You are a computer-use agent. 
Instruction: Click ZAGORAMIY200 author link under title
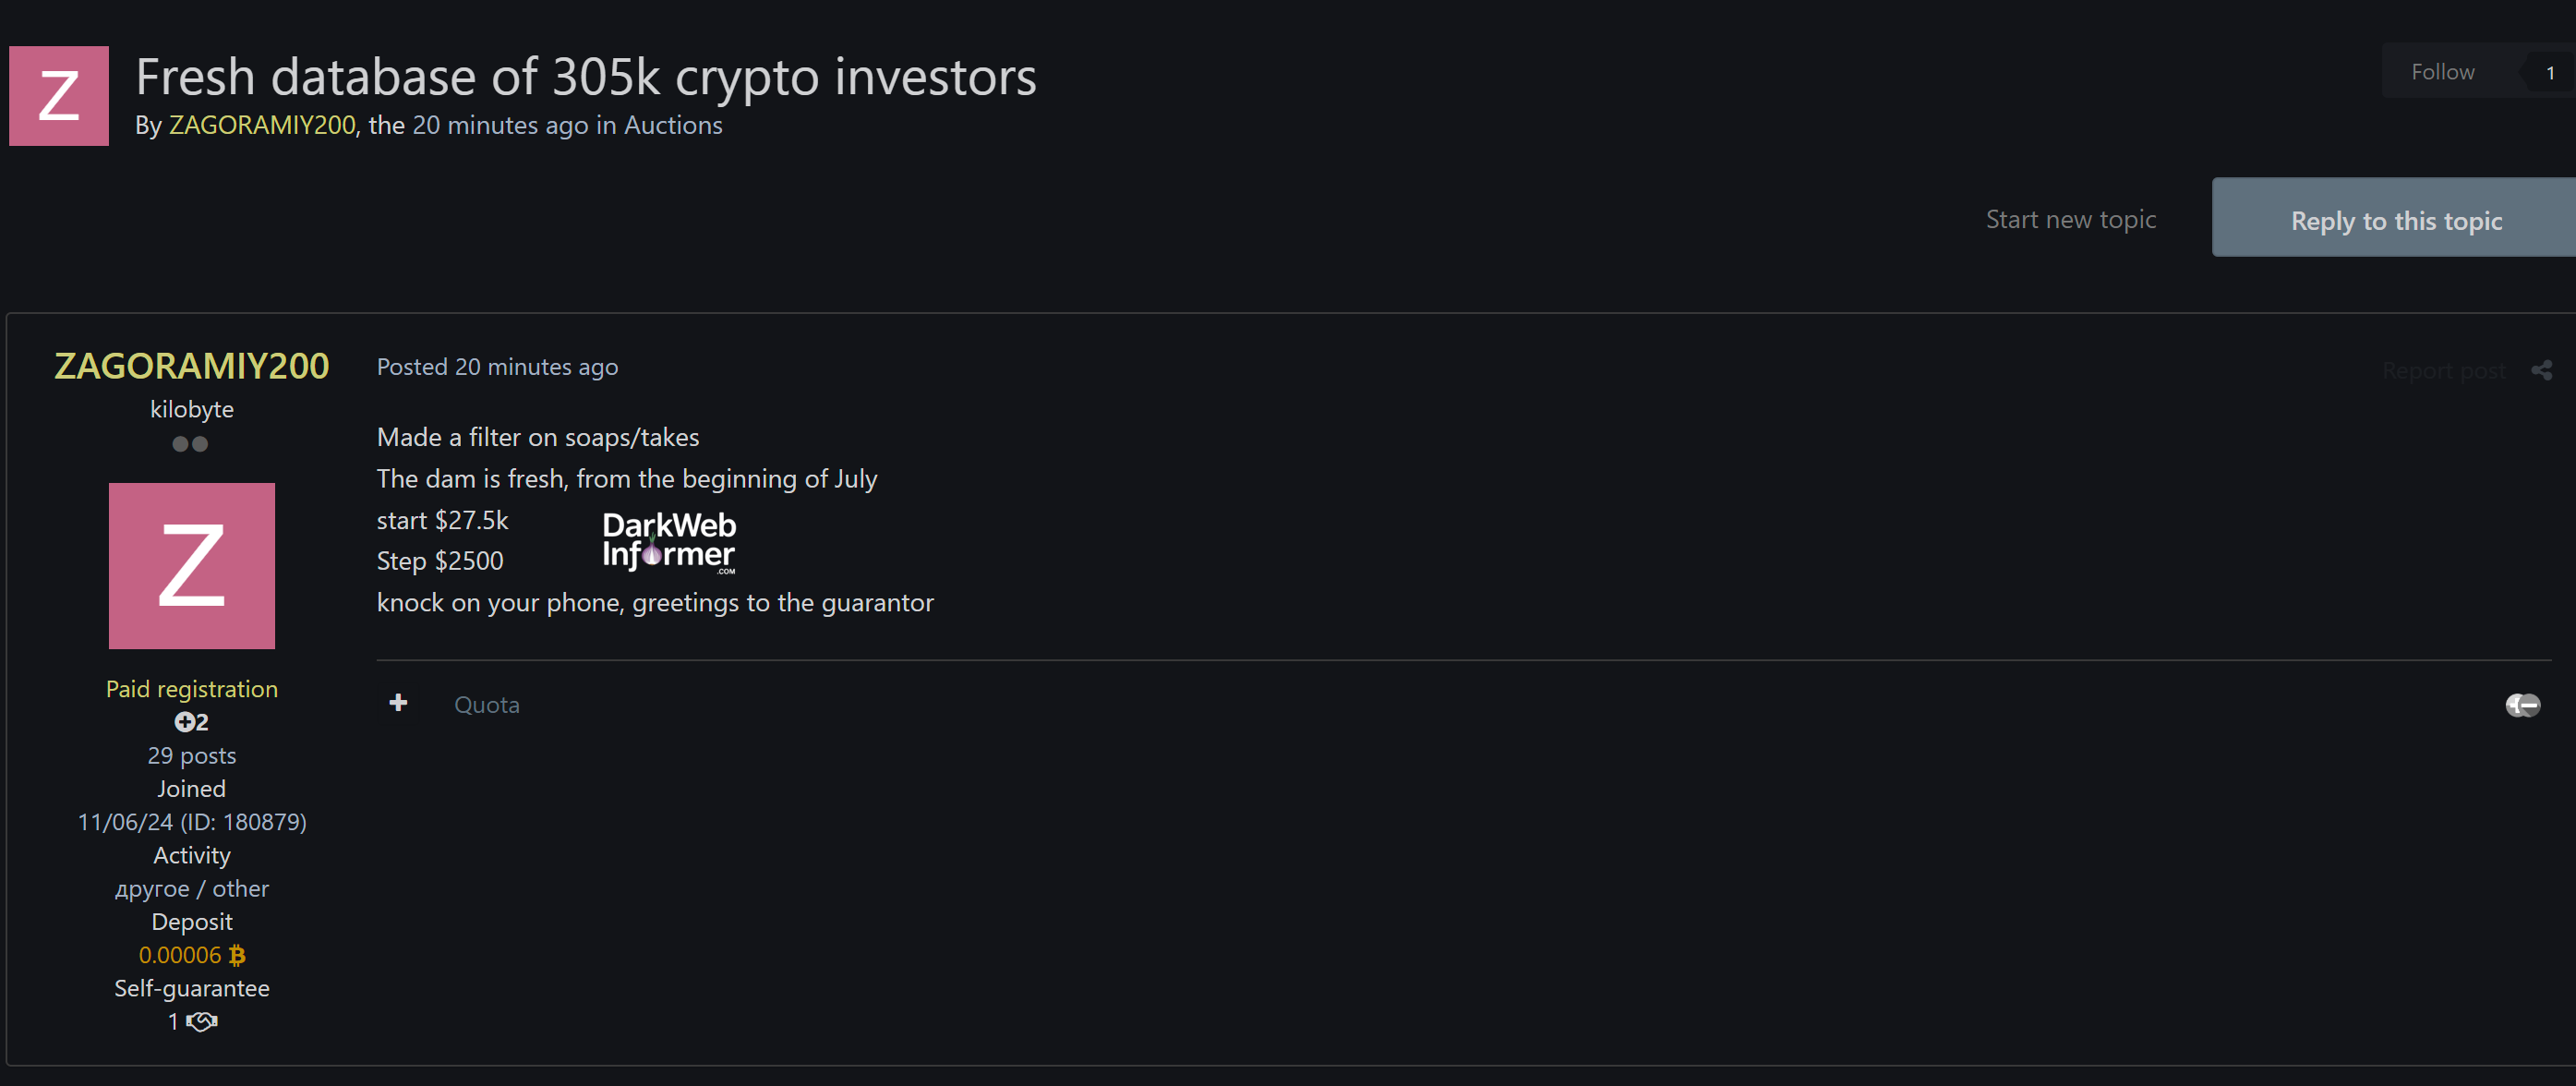262,125
